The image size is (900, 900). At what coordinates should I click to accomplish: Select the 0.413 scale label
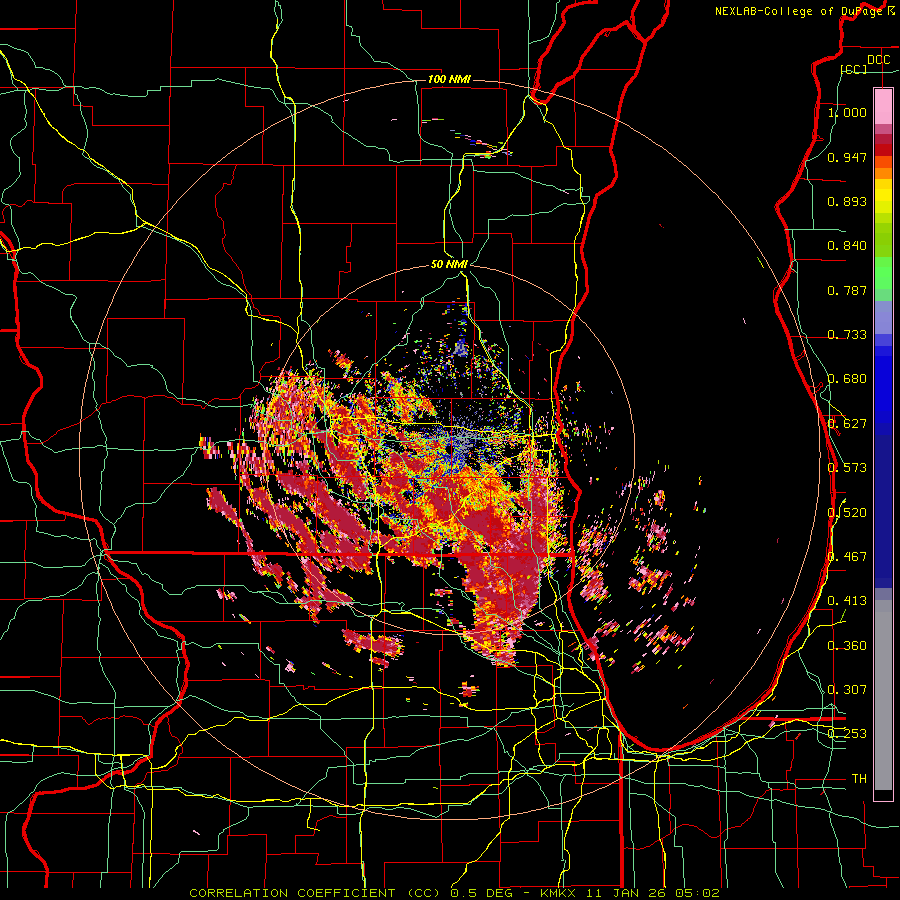click(x=847, y=601)
